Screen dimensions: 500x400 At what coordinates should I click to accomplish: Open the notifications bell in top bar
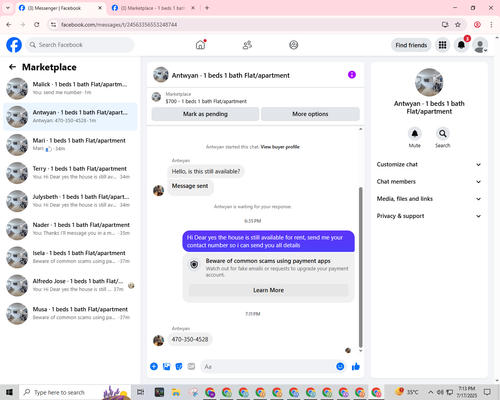(x=461, y=45)
